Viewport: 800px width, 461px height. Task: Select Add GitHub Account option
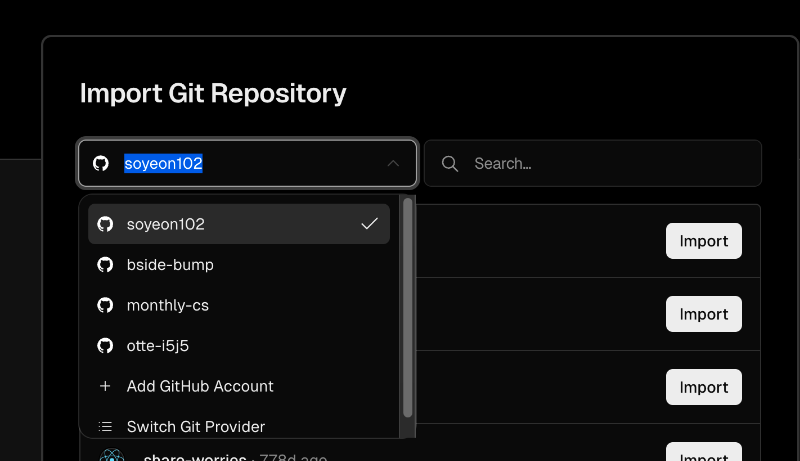(239, 386)
